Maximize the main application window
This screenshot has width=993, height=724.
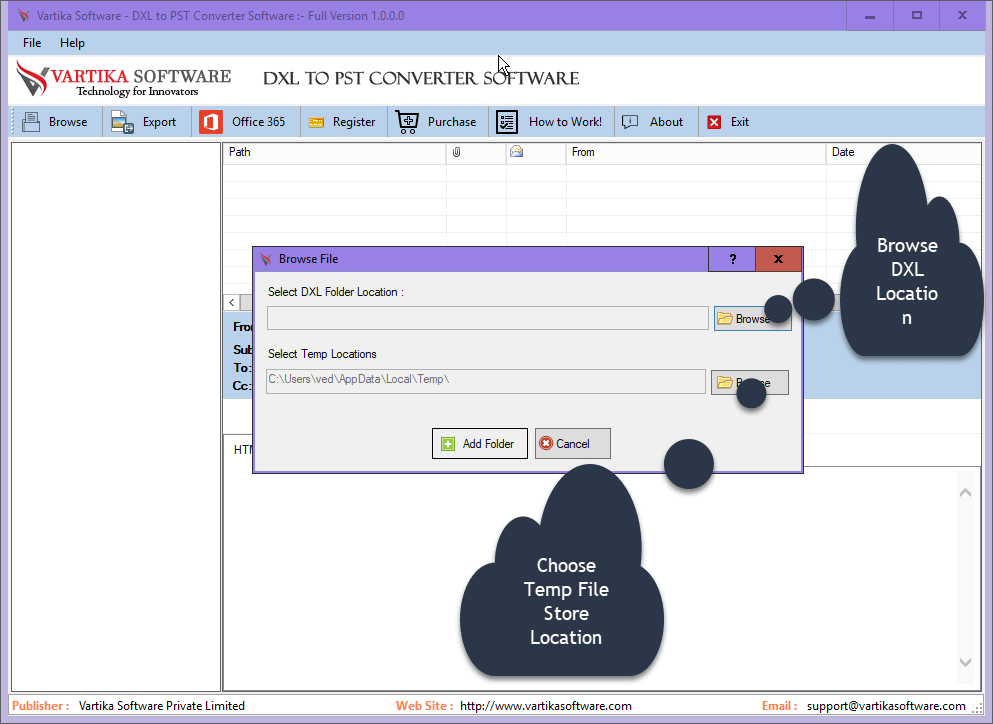(916, 15)
